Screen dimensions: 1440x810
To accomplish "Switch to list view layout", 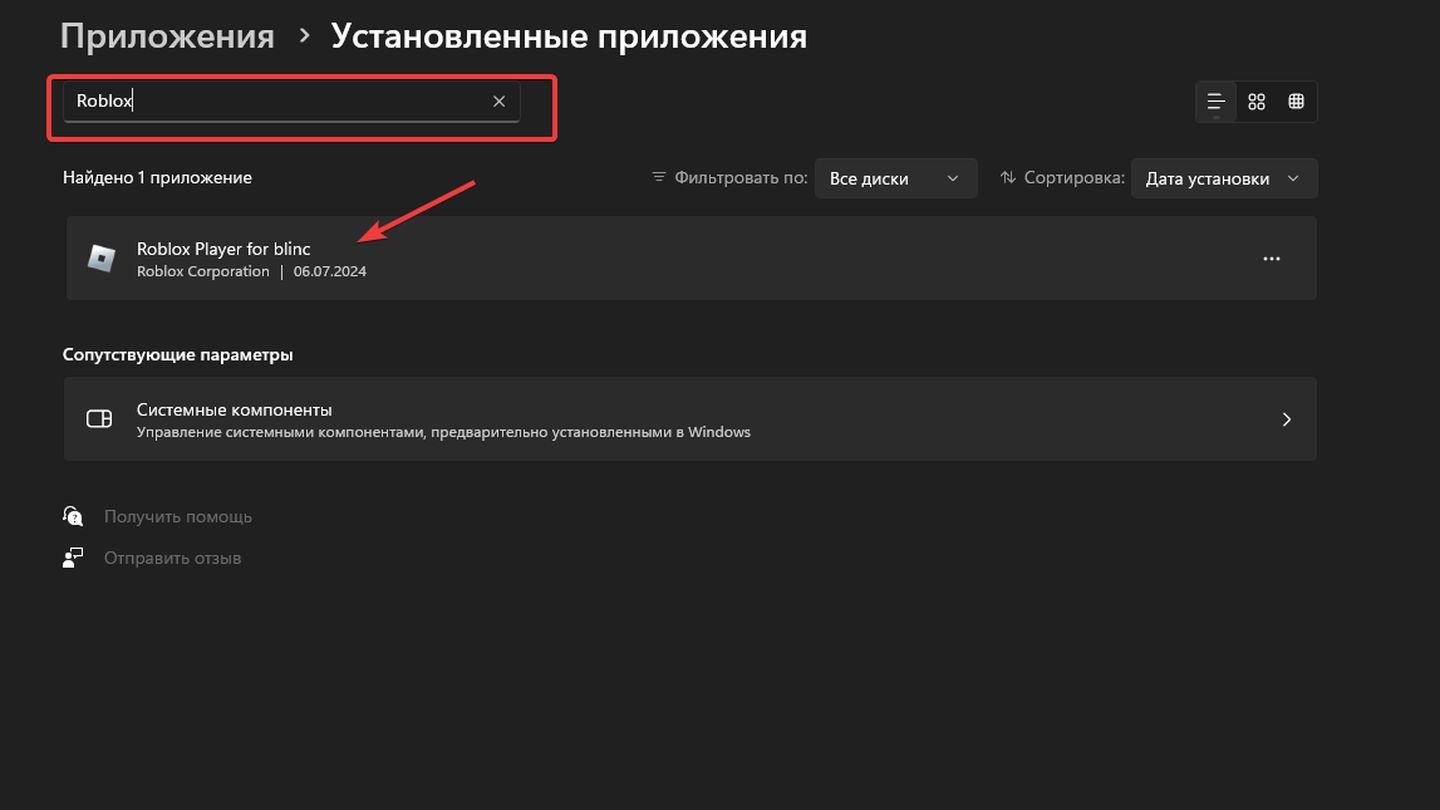I will click(1216, 101).
